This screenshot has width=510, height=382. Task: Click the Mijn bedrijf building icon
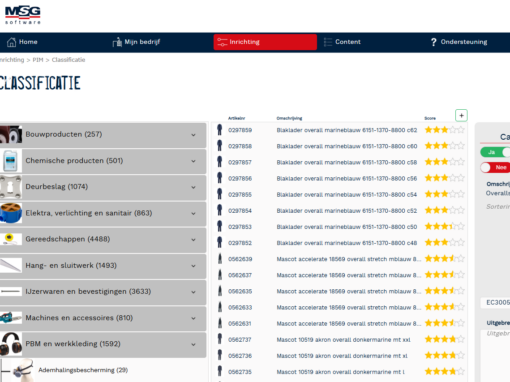pos(117,42)
